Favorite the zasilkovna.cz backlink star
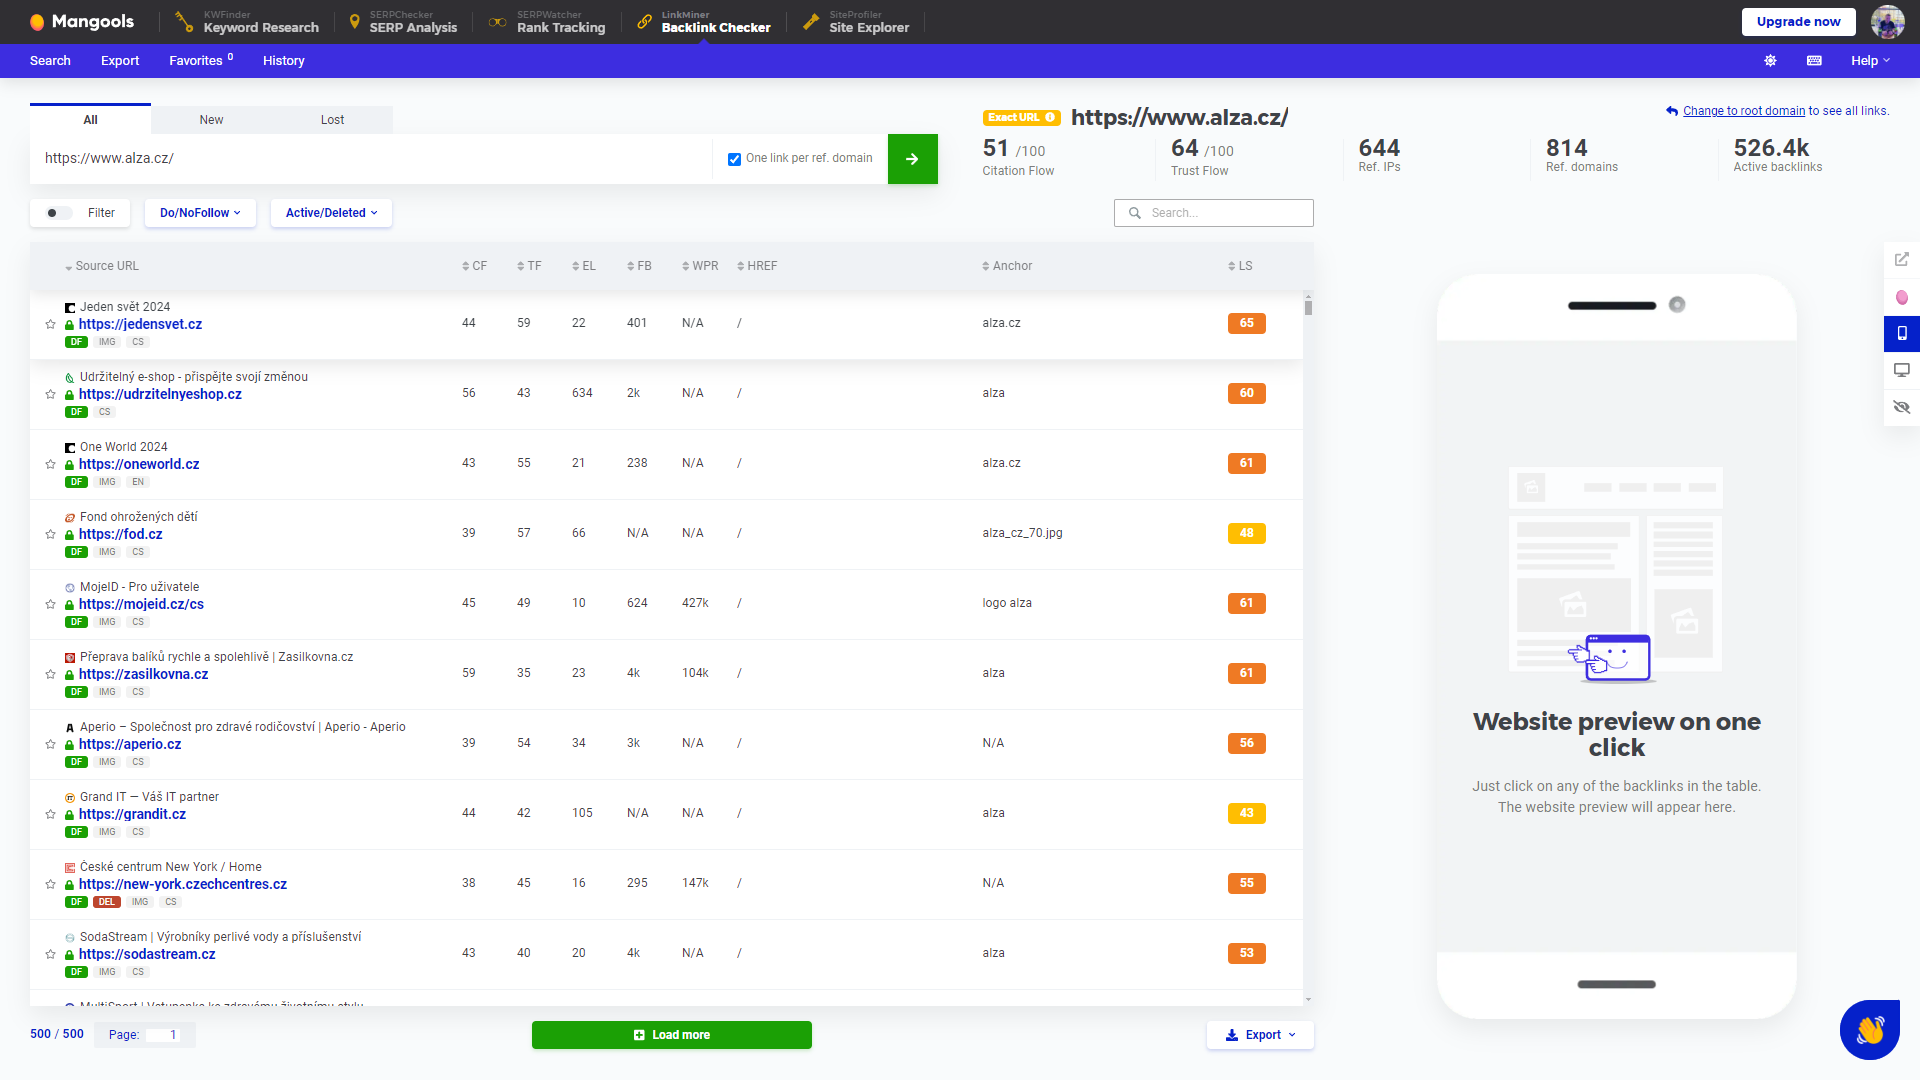This screenshot has width=1920, height=1080. coord(50,674)
